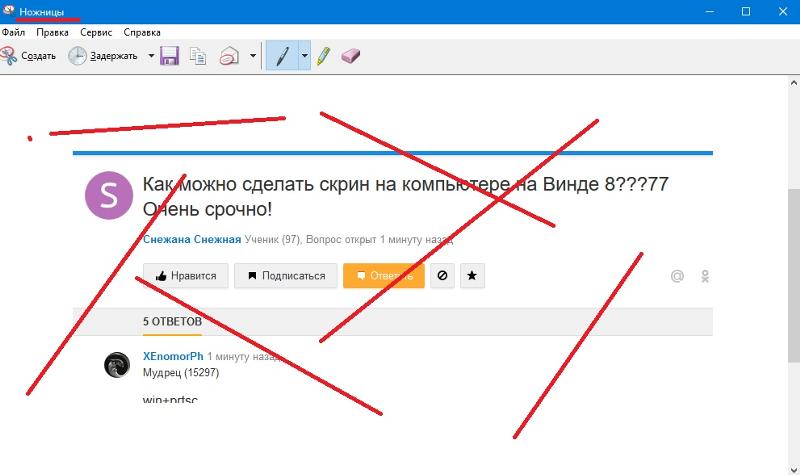This screenshot has height=475, width=800.
Task: Click the Снежана Снежная author link
Action: click(x=192, y=239)
